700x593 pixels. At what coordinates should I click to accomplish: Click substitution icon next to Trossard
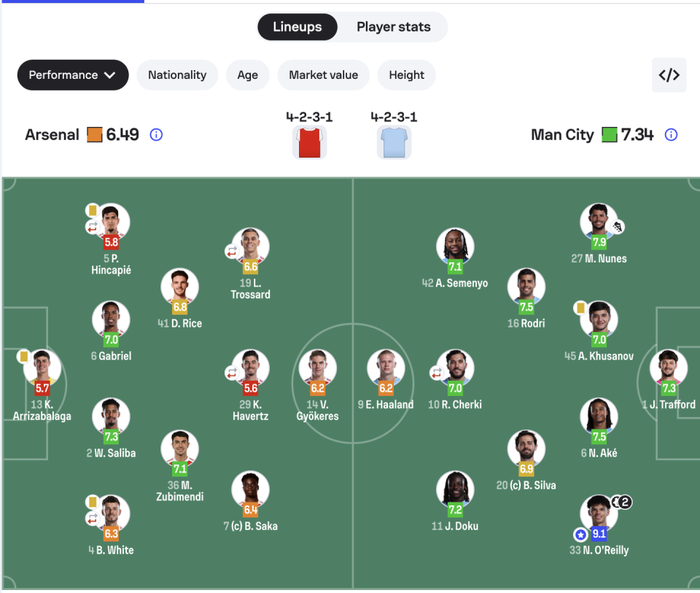tap(231, 251)
